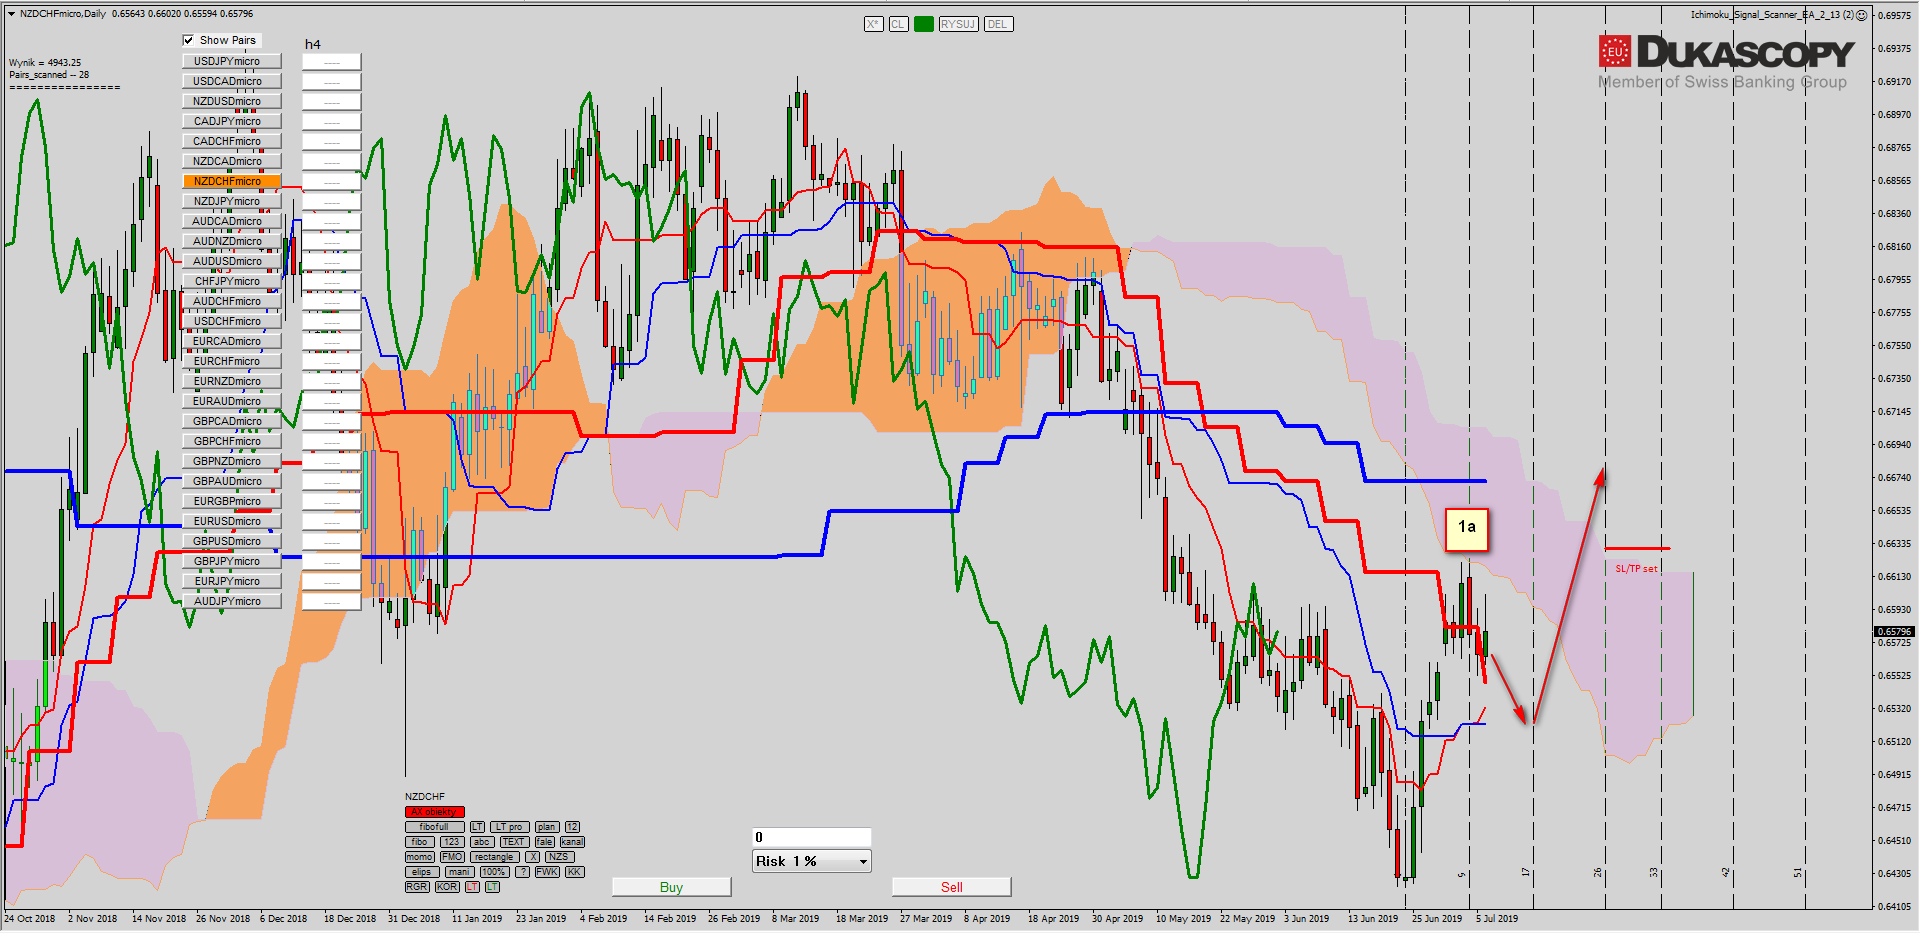
Task: Click the lot size input field
Action: coord(811,837)
